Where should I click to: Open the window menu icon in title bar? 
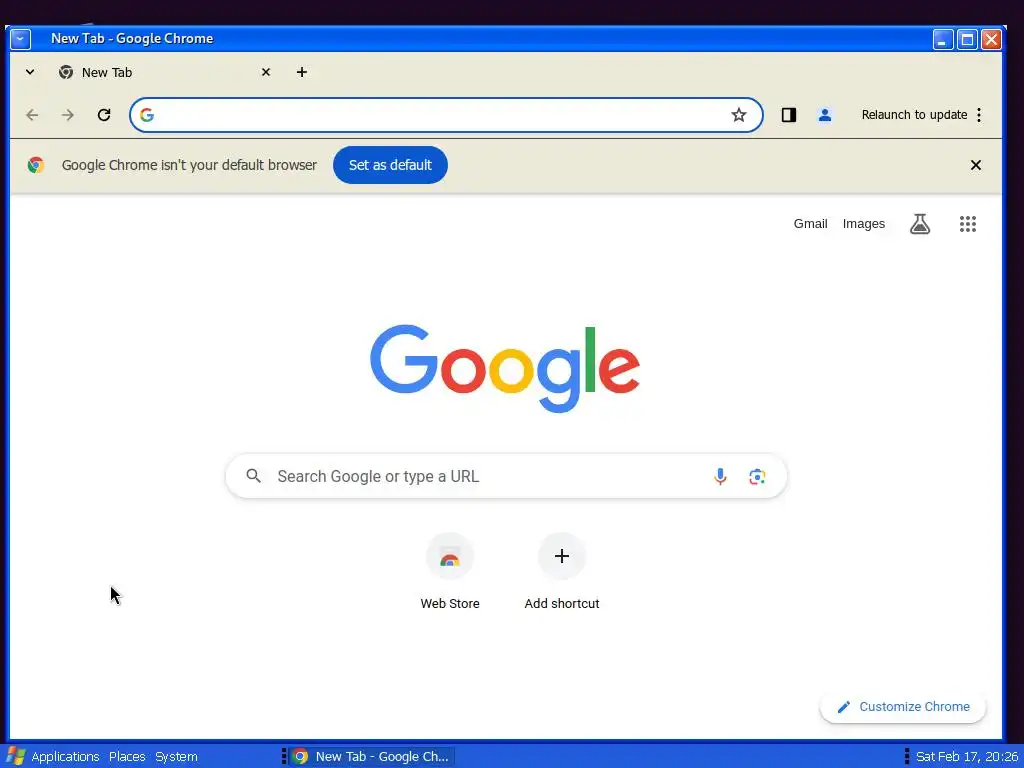(x=20, y=39)
